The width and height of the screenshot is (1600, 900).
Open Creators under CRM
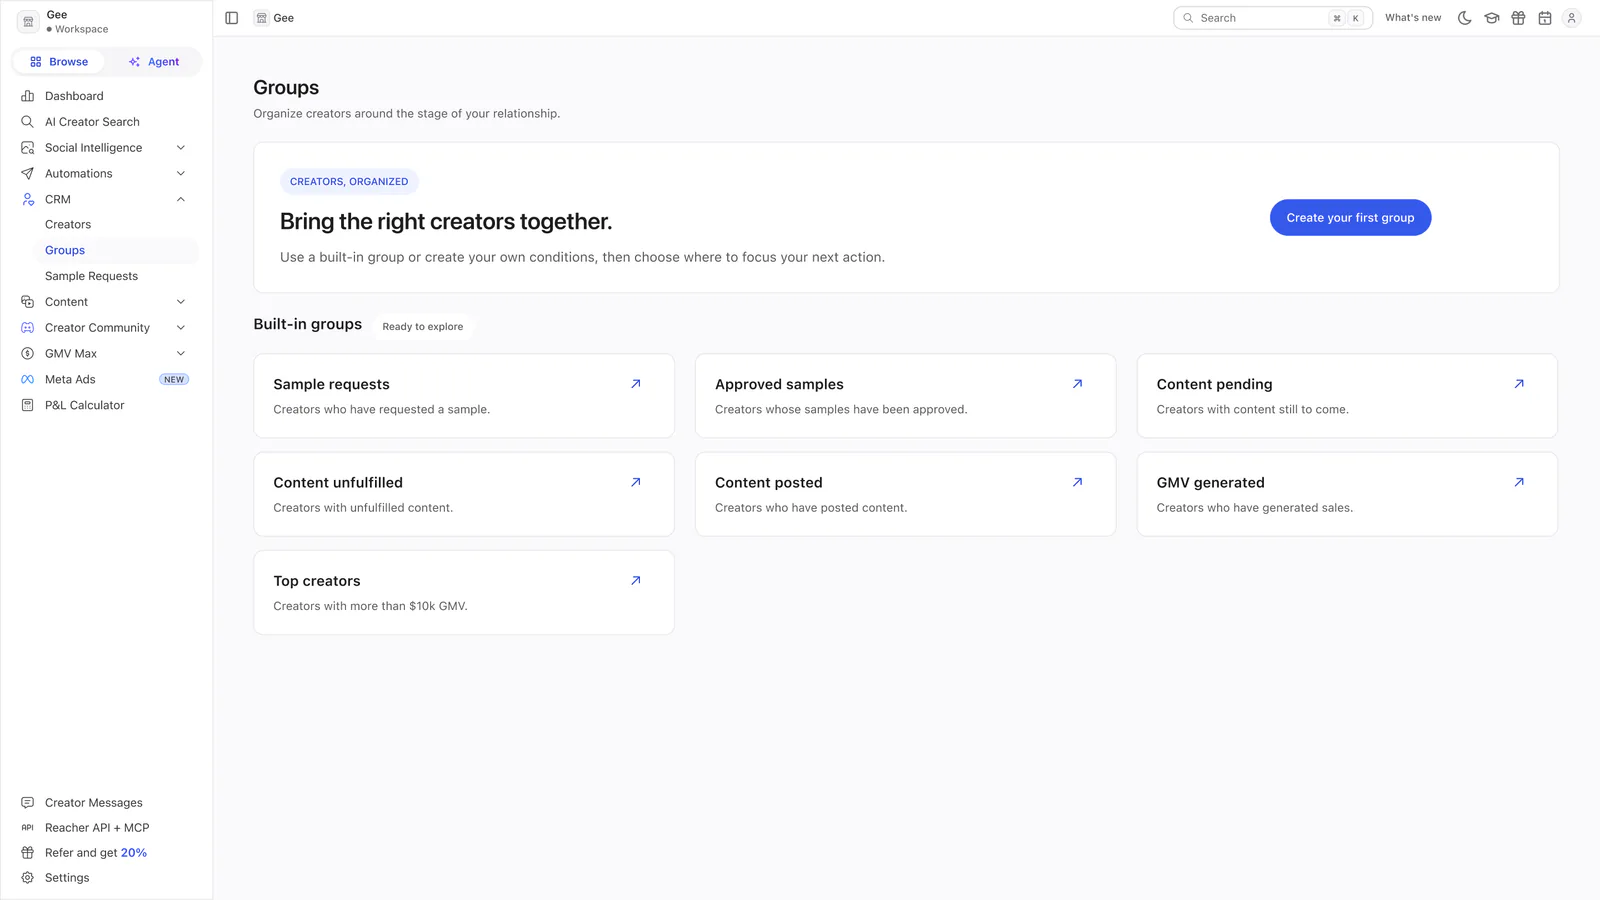pos(68,225)
